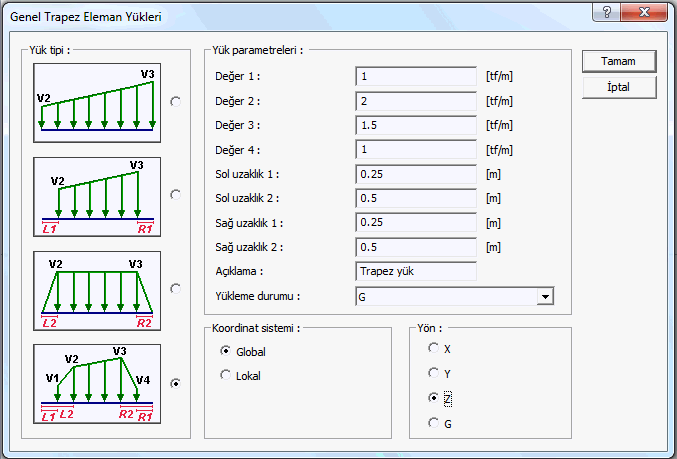The width and height of the screenshot is (677, 459).
Task: Click the Açıklama label
Action: click(x=239, y=271)
